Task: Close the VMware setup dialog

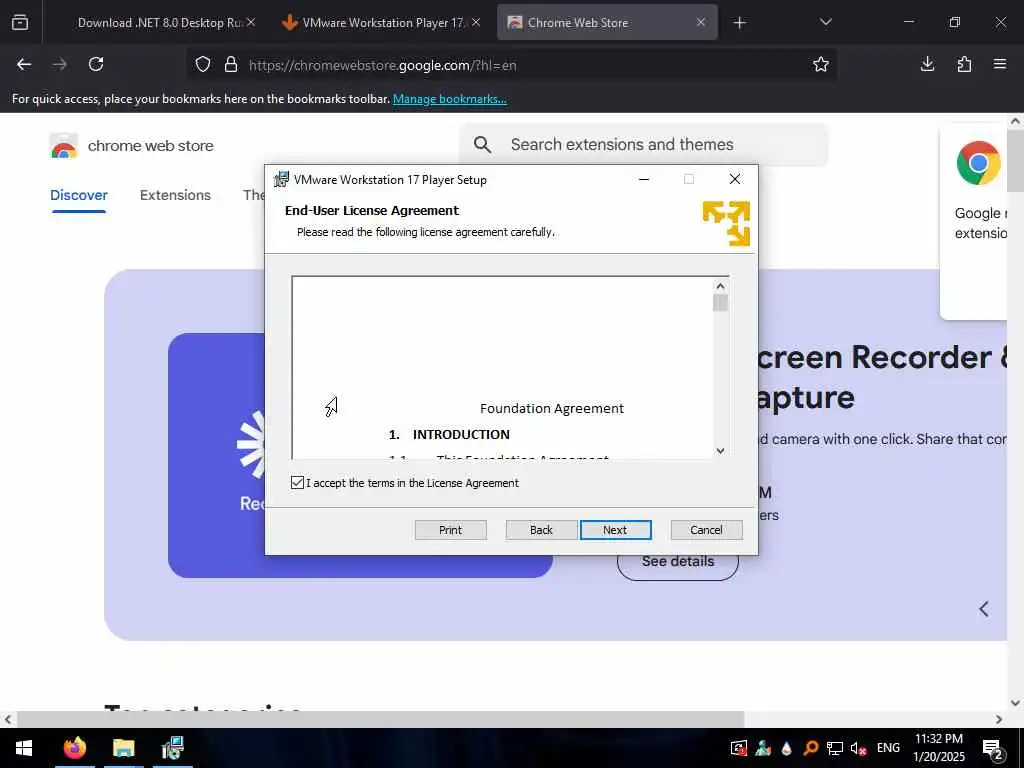Action: tap(735, 179)
